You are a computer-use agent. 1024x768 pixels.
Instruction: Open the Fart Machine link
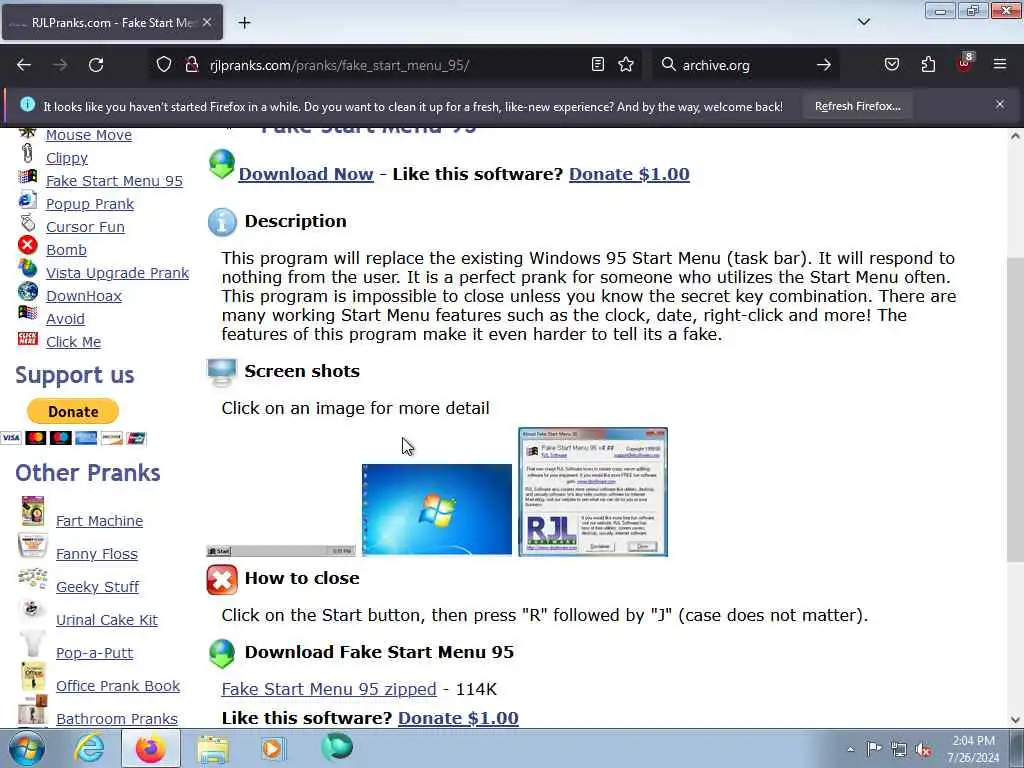[99, 521]
